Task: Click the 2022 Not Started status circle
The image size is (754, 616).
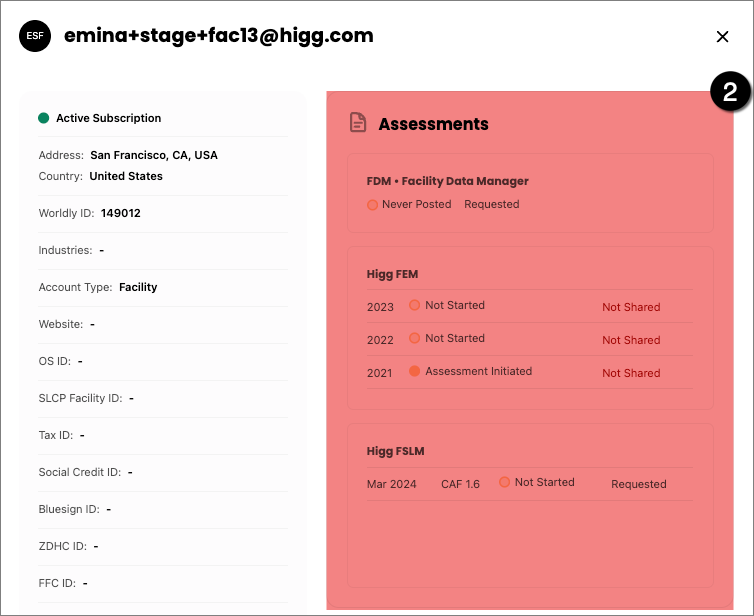Action: point(415,338)
